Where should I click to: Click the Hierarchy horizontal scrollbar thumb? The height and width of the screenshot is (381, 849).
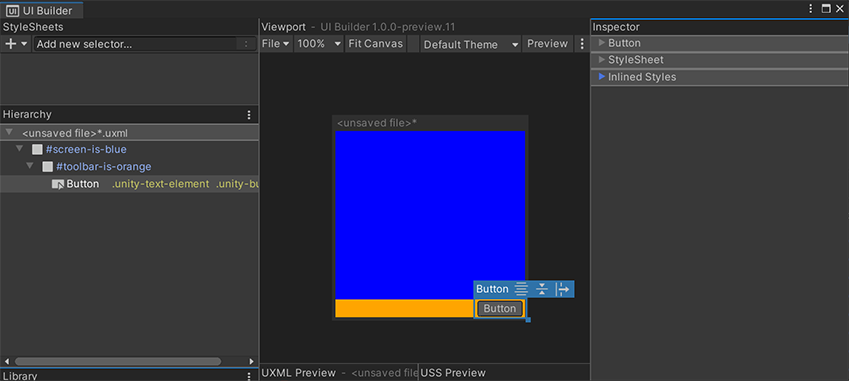click(x=118, y=362)
